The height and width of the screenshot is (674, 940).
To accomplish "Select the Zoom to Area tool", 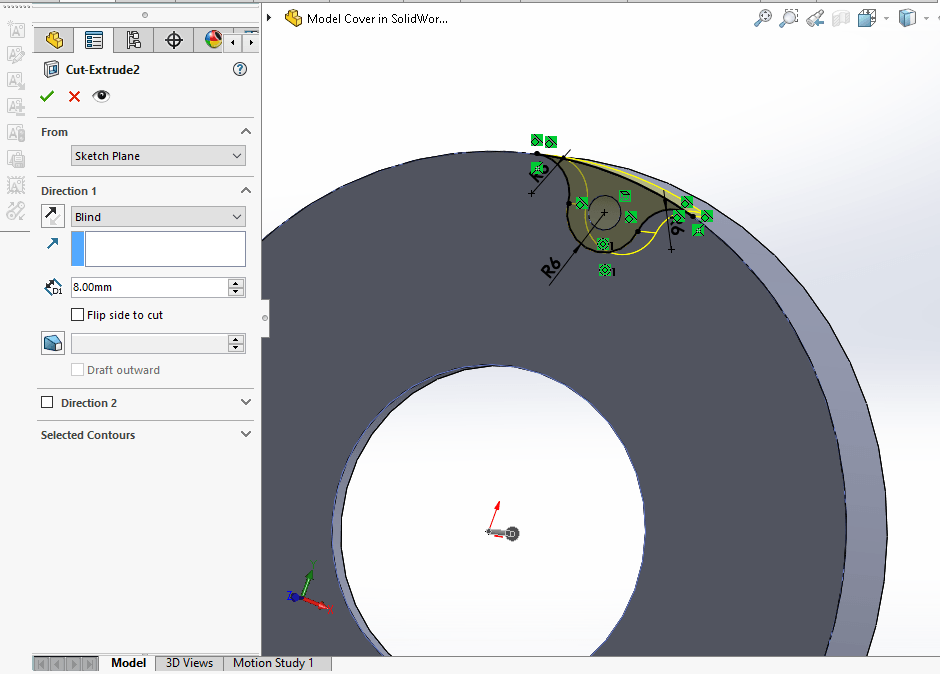I will pos(789,18).
